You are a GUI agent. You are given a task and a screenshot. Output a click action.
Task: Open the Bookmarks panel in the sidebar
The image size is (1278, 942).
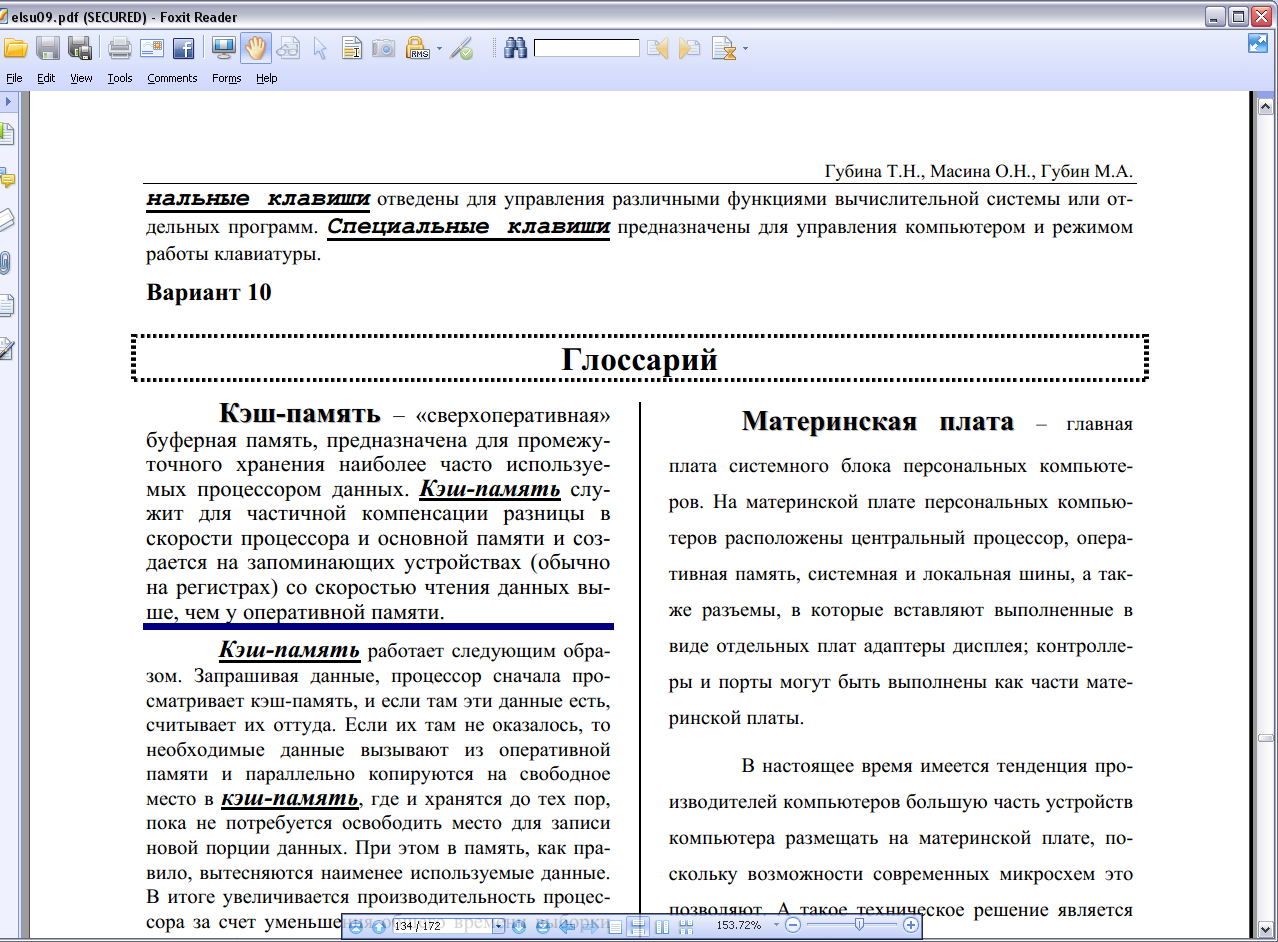coord(7,133)
